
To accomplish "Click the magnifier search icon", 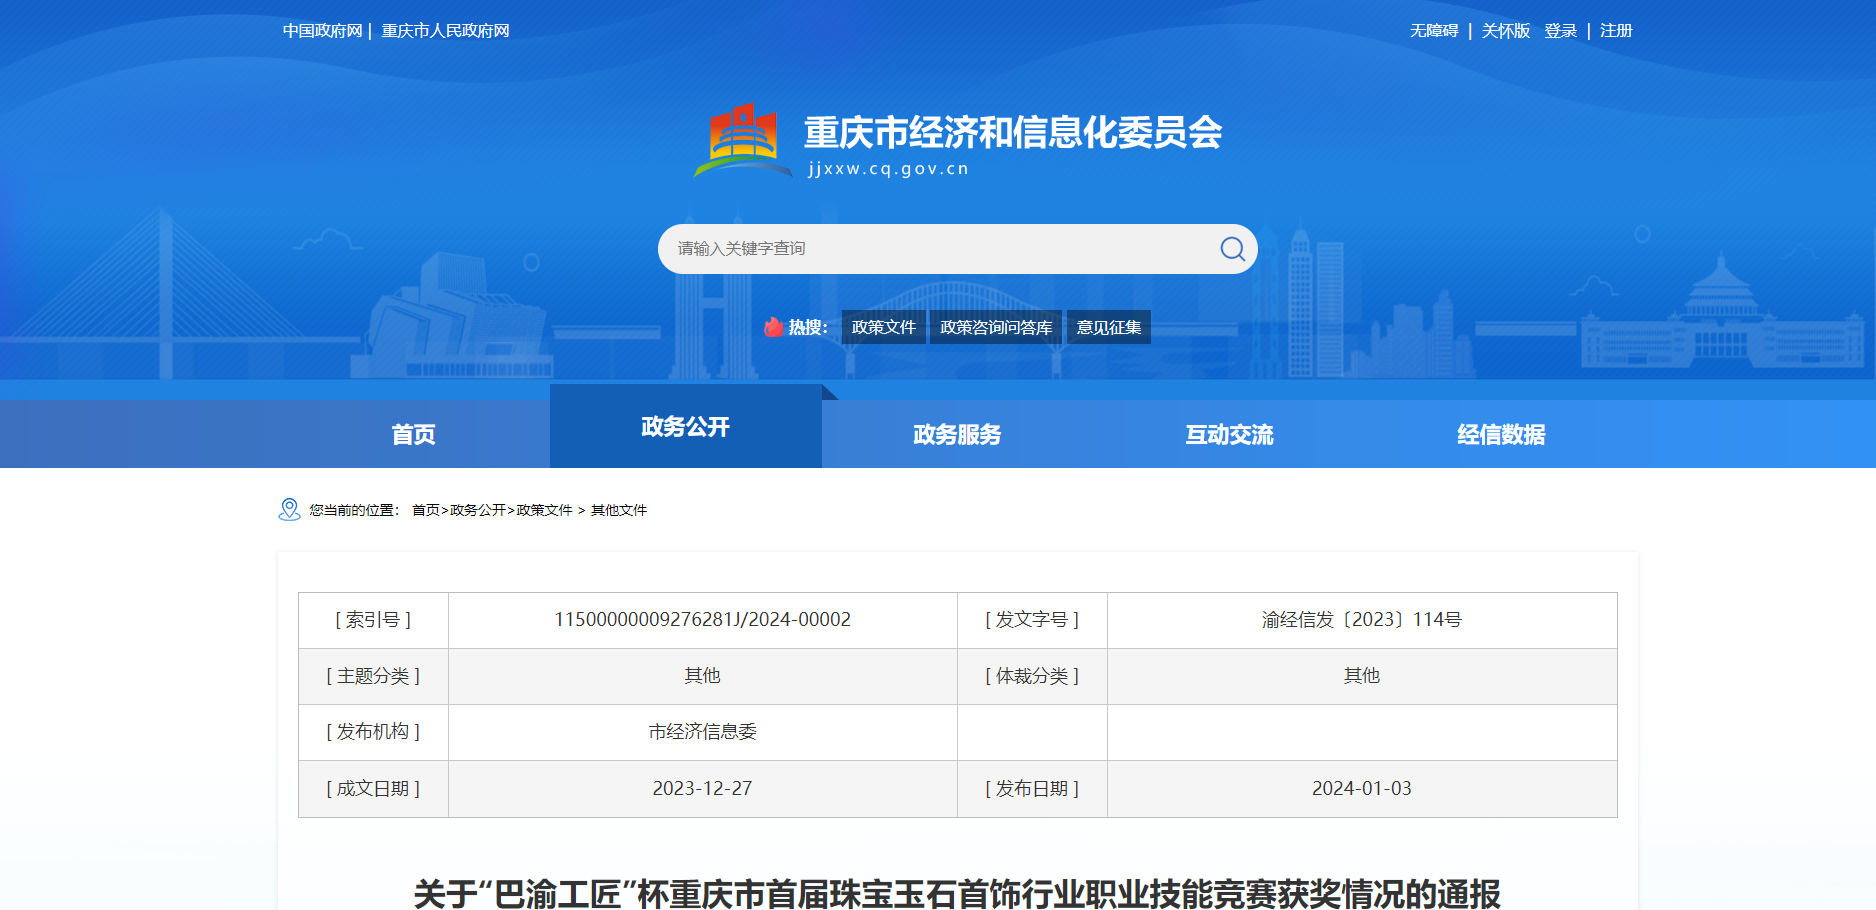I will click(1232, 249).
